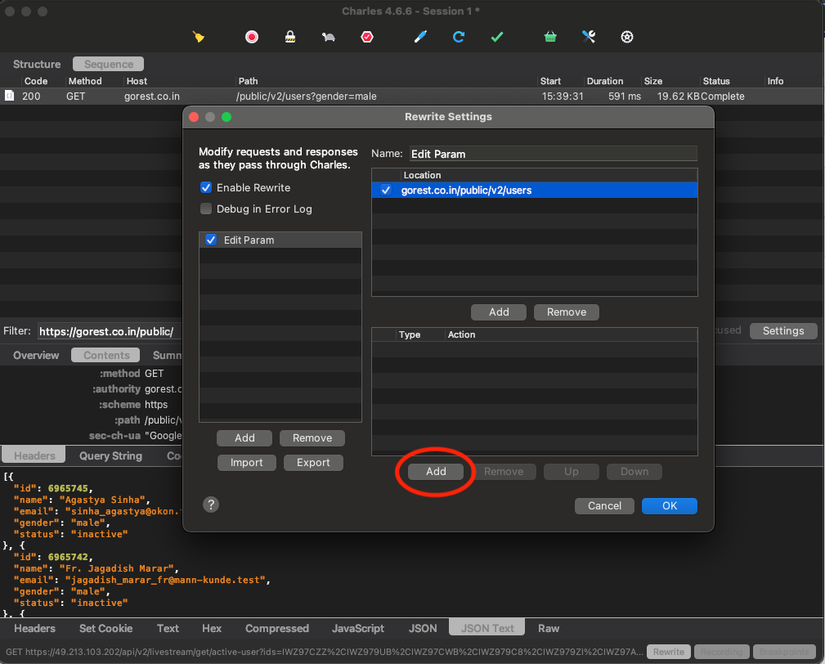825x664 pixels.
Task: Click document icon of the 200 GET row
Action: coord(9,96)
